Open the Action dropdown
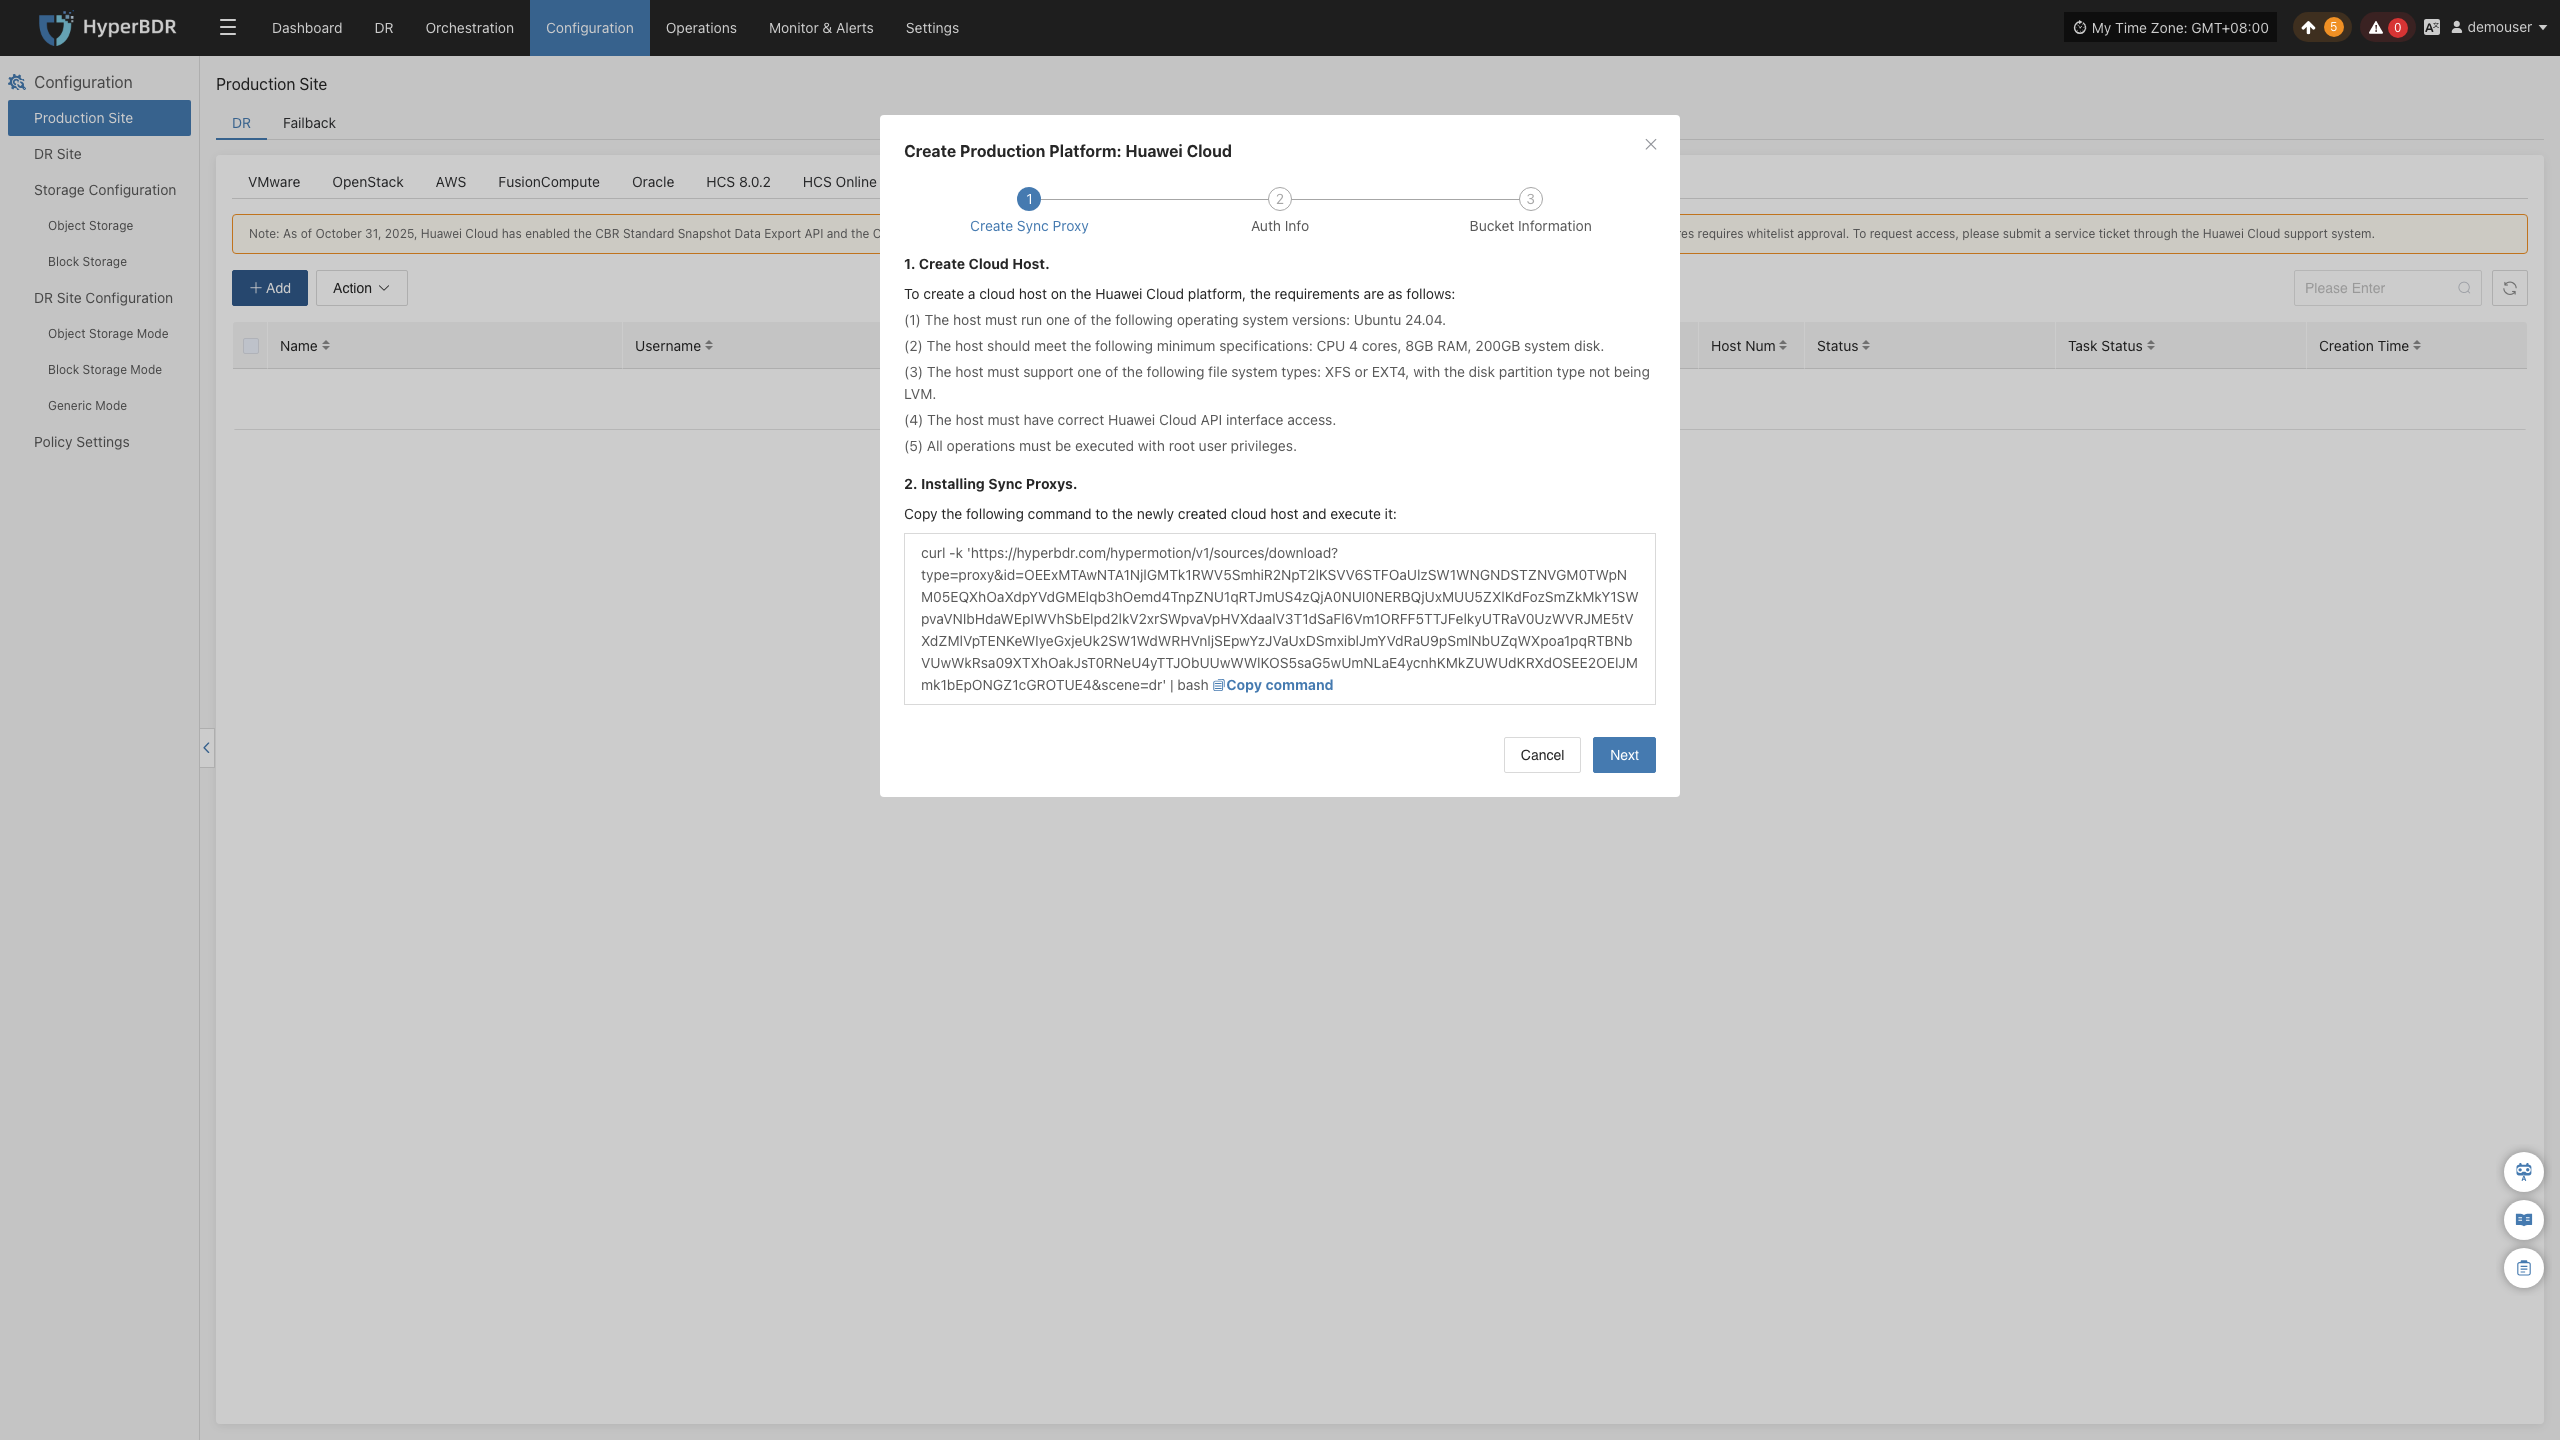2560x1440 pixels. [x=362, y=288]
